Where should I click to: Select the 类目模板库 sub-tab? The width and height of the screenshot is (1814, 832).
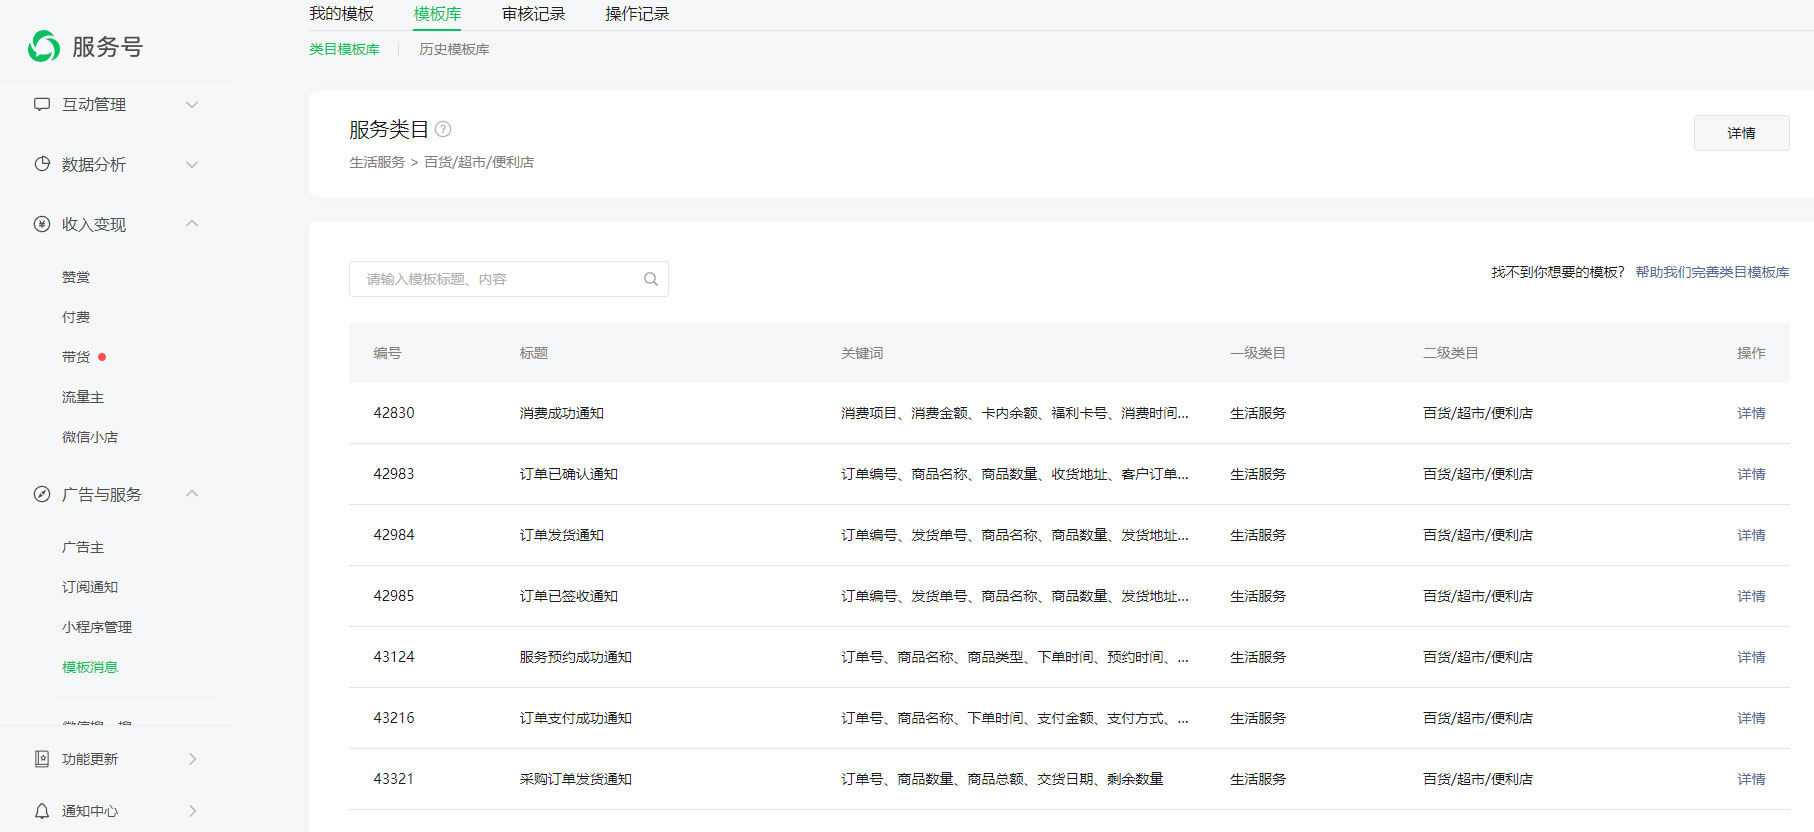click(344, 49)
